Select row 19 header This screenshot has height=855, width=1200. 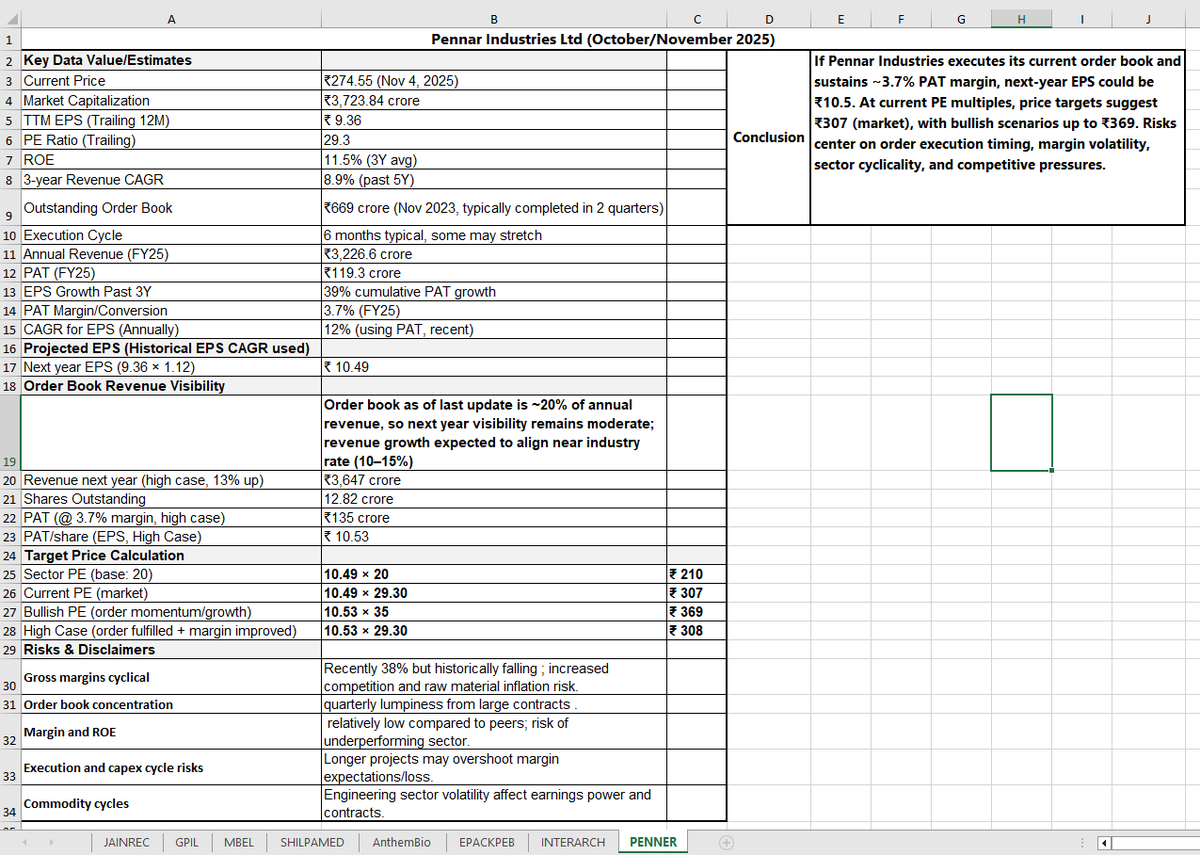(x=10, y=433)
